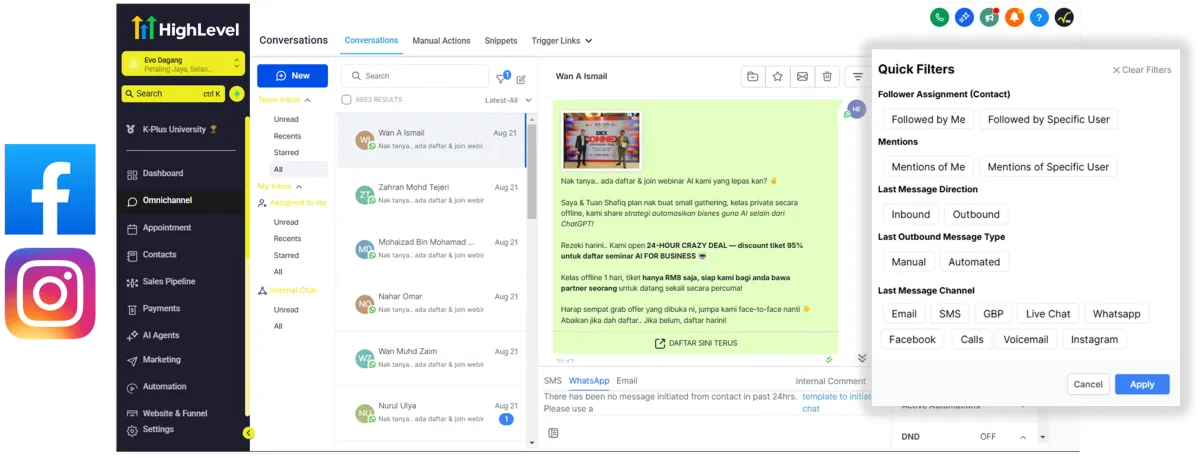Select the Conversations tab

point(371,41)
